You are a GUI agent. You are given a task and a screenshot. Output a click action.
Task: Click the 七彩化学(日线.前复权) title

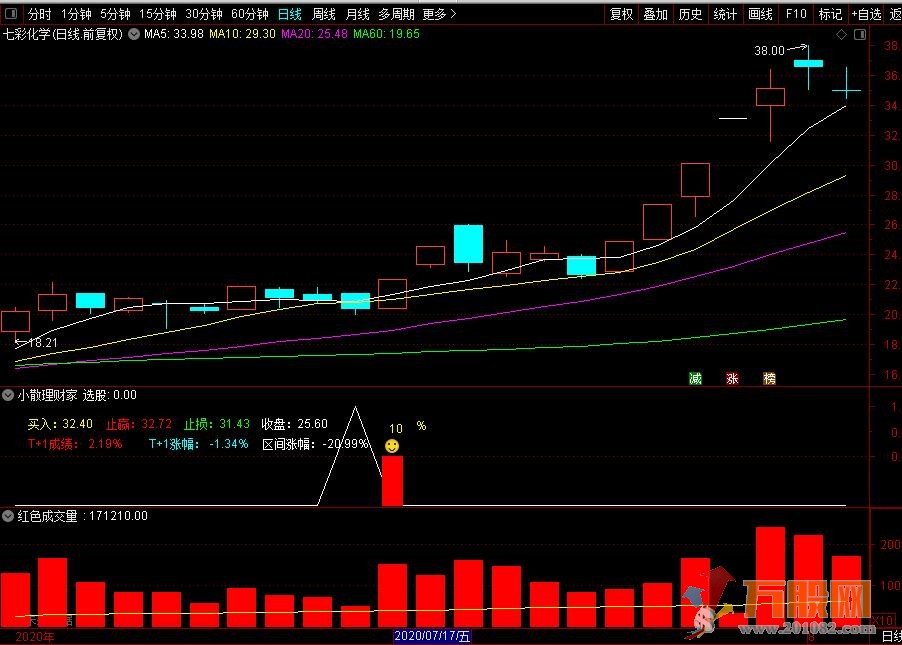pos(63,34)
